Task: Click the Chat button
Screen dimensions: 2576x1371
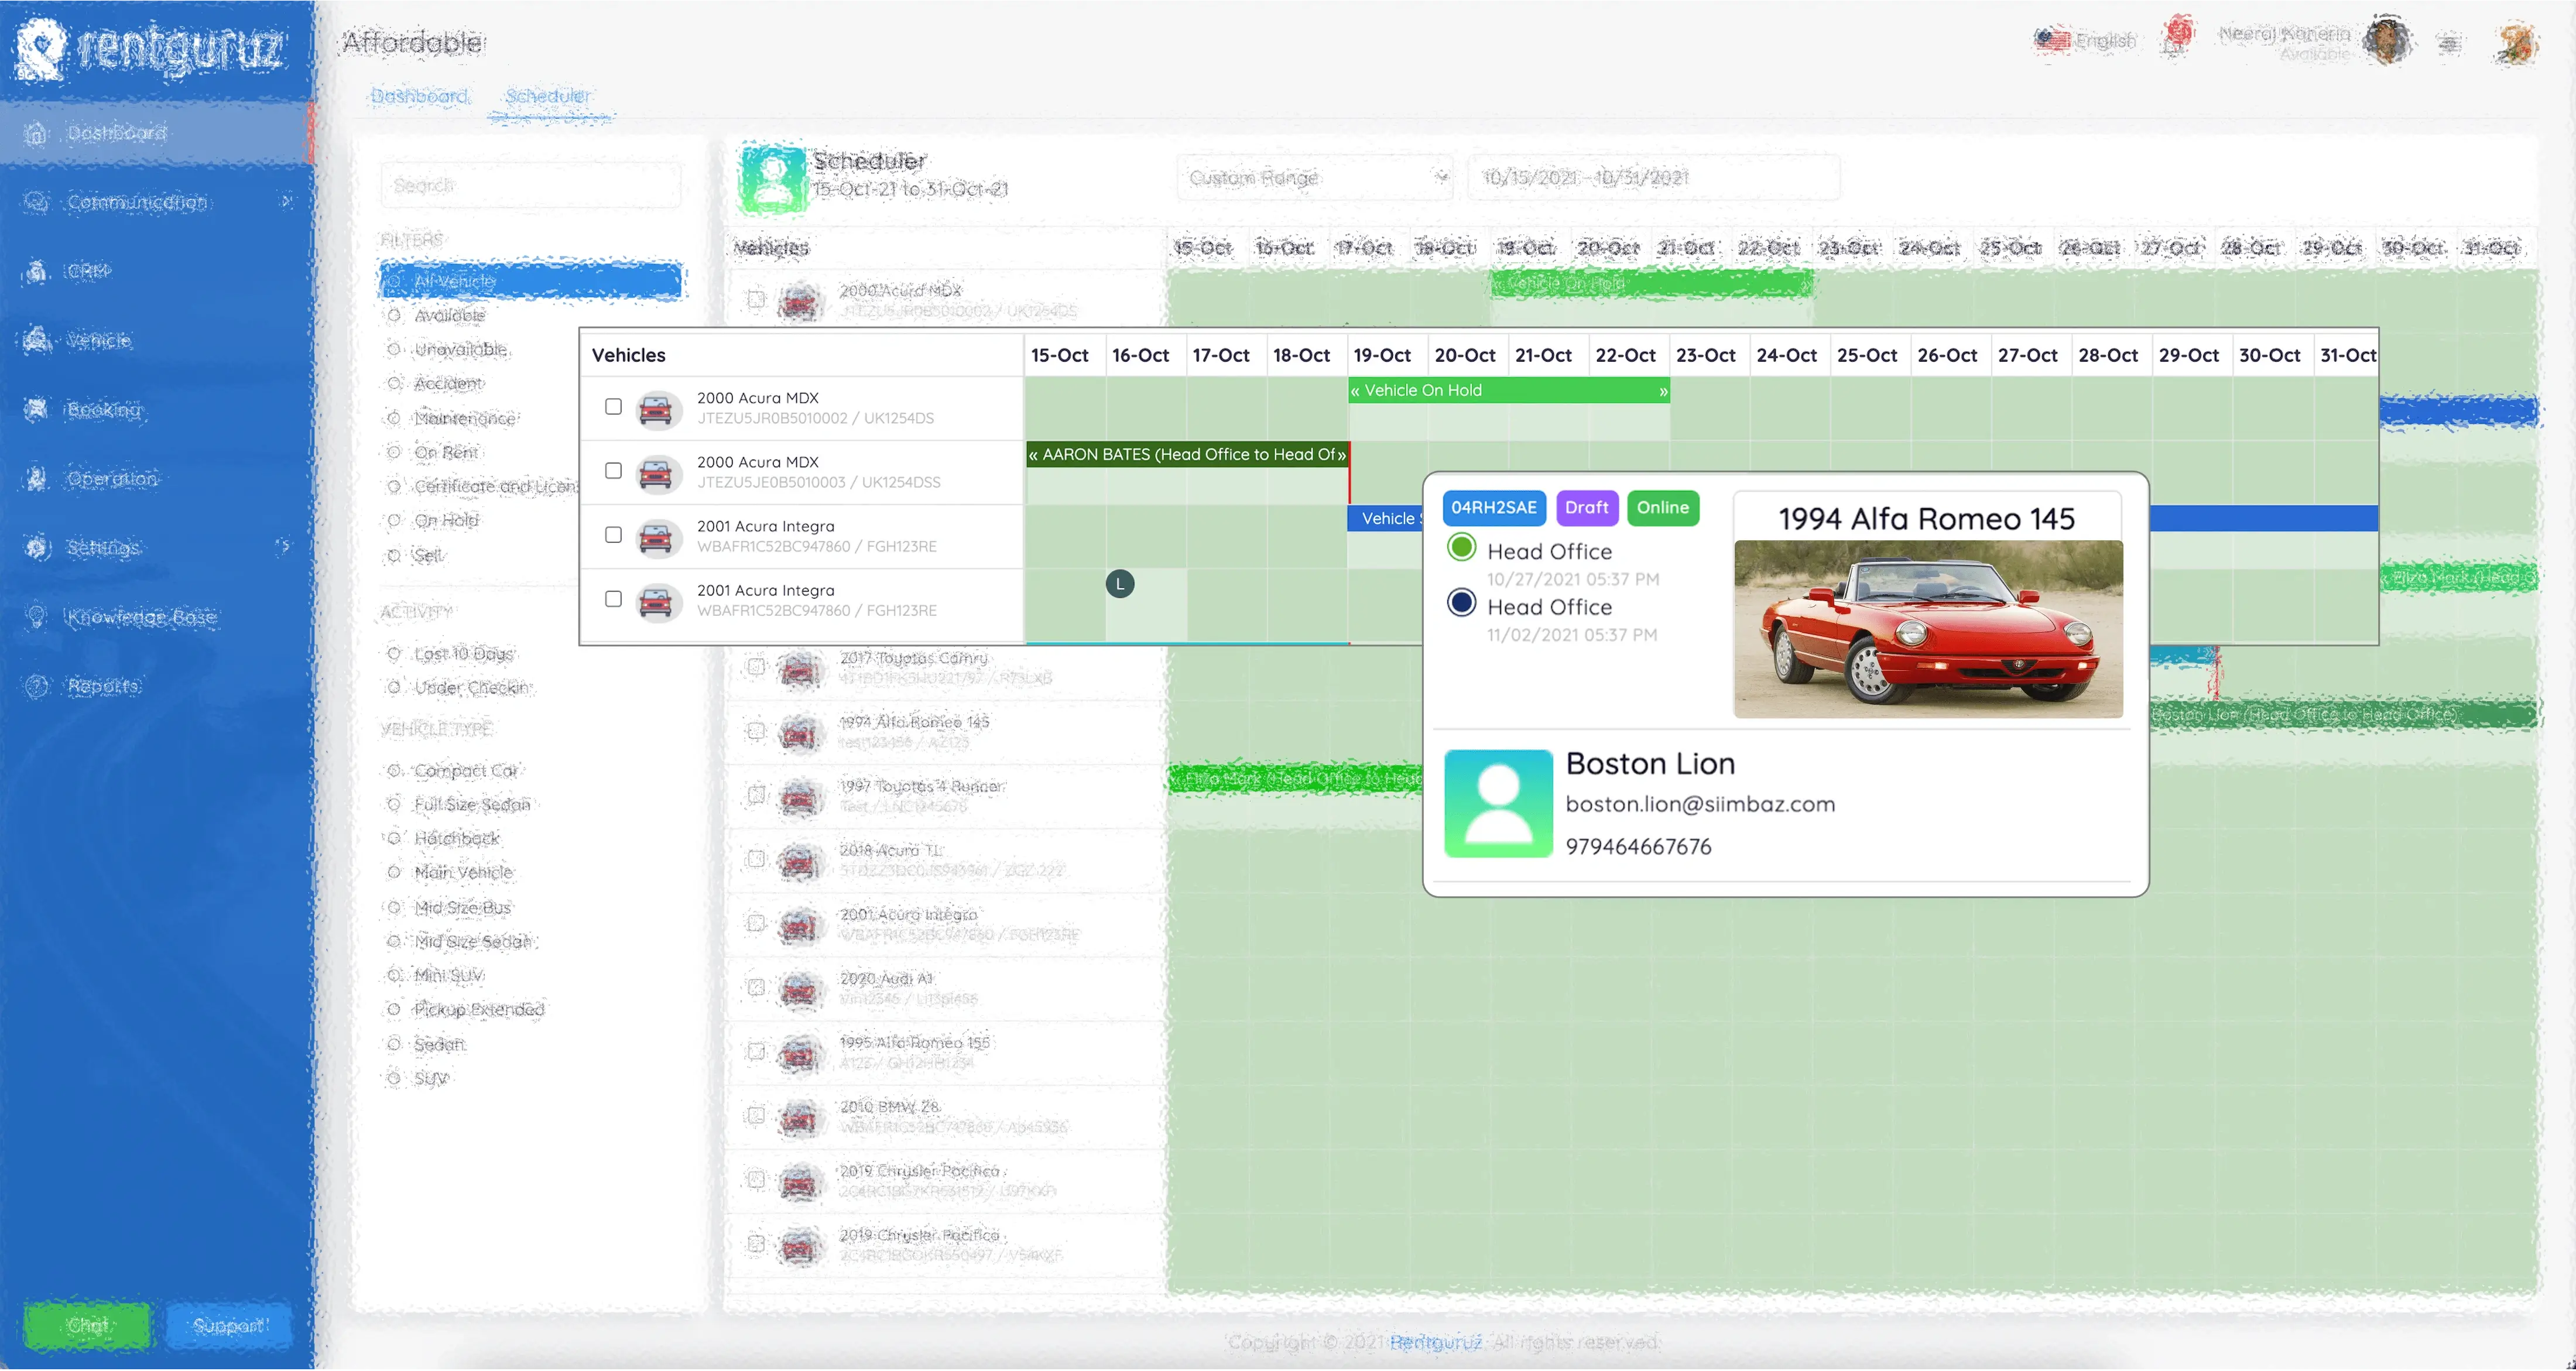Action: [x=87, y=1325]
